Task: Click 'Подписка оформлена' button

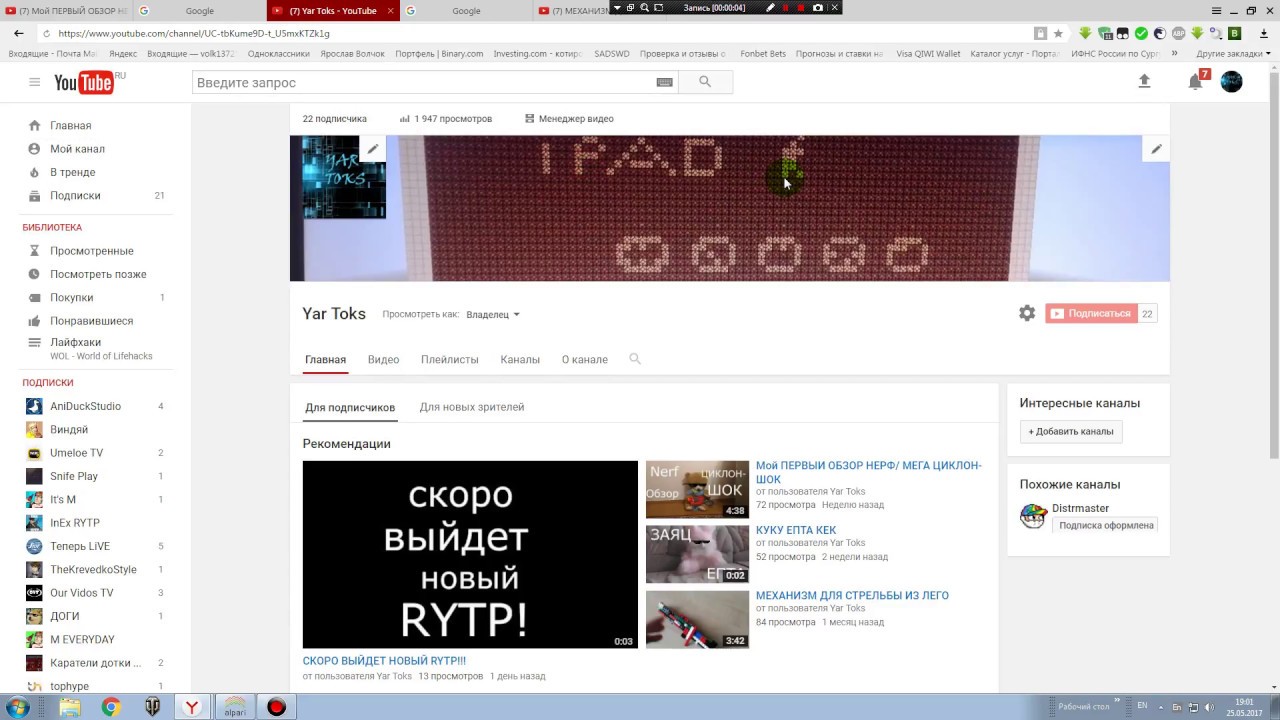Action: [1106, 525]
